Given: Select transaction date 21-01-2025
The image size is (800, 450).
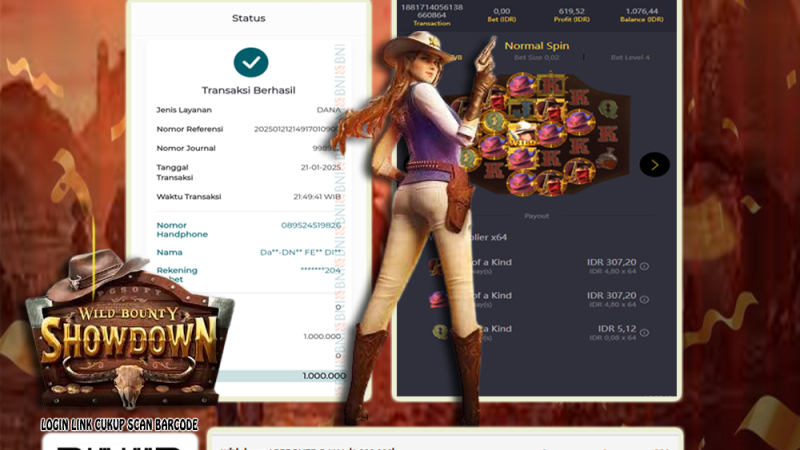Looking at the screenshot, I should coord(320,167).
